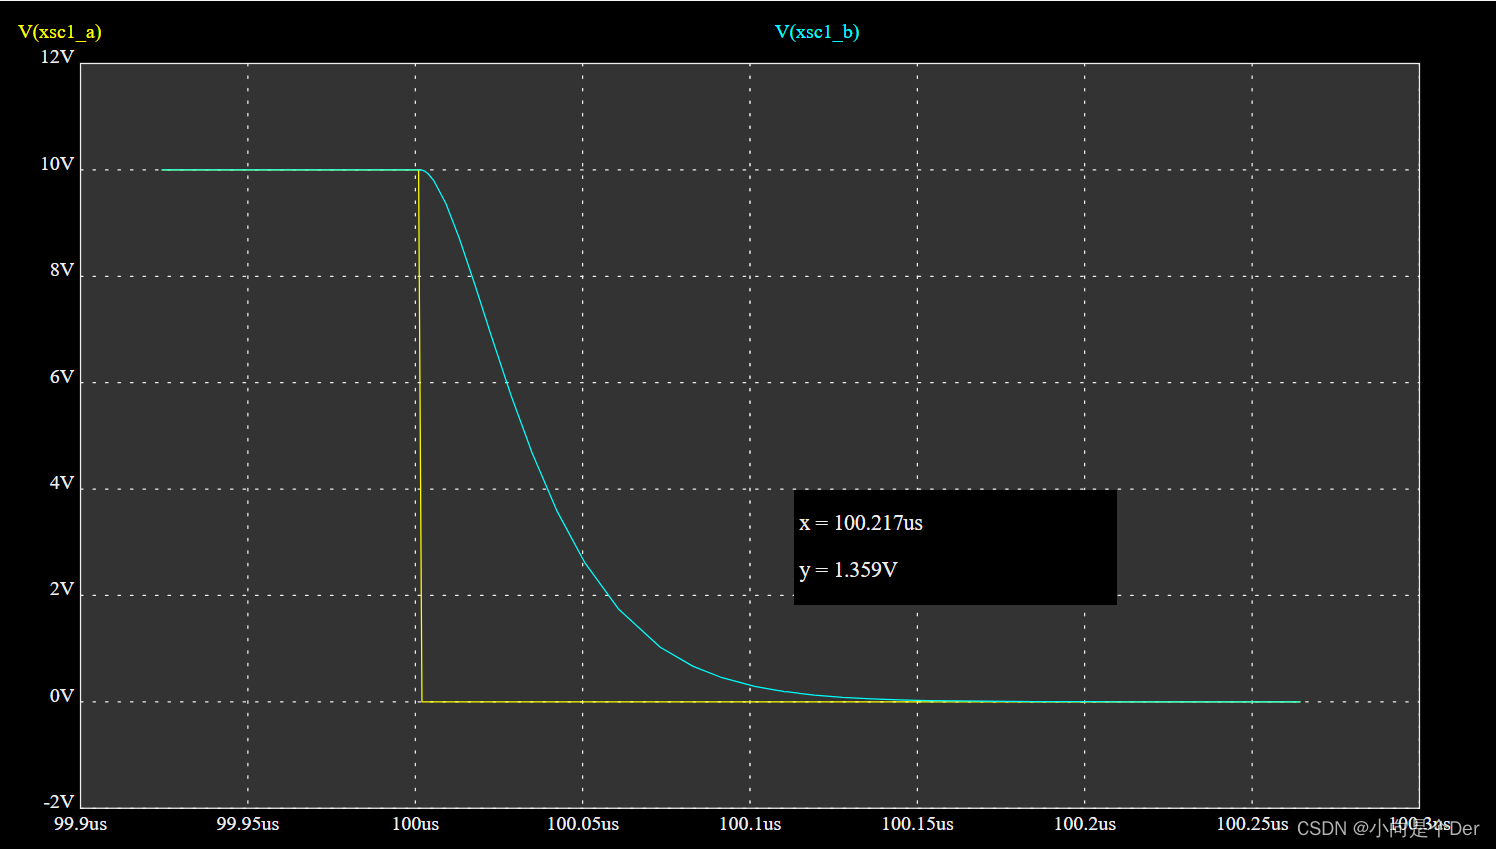Click the cursor readout x = 100.217us
The height and width of the screenshot is (849, 1496).
coord(861,523)
